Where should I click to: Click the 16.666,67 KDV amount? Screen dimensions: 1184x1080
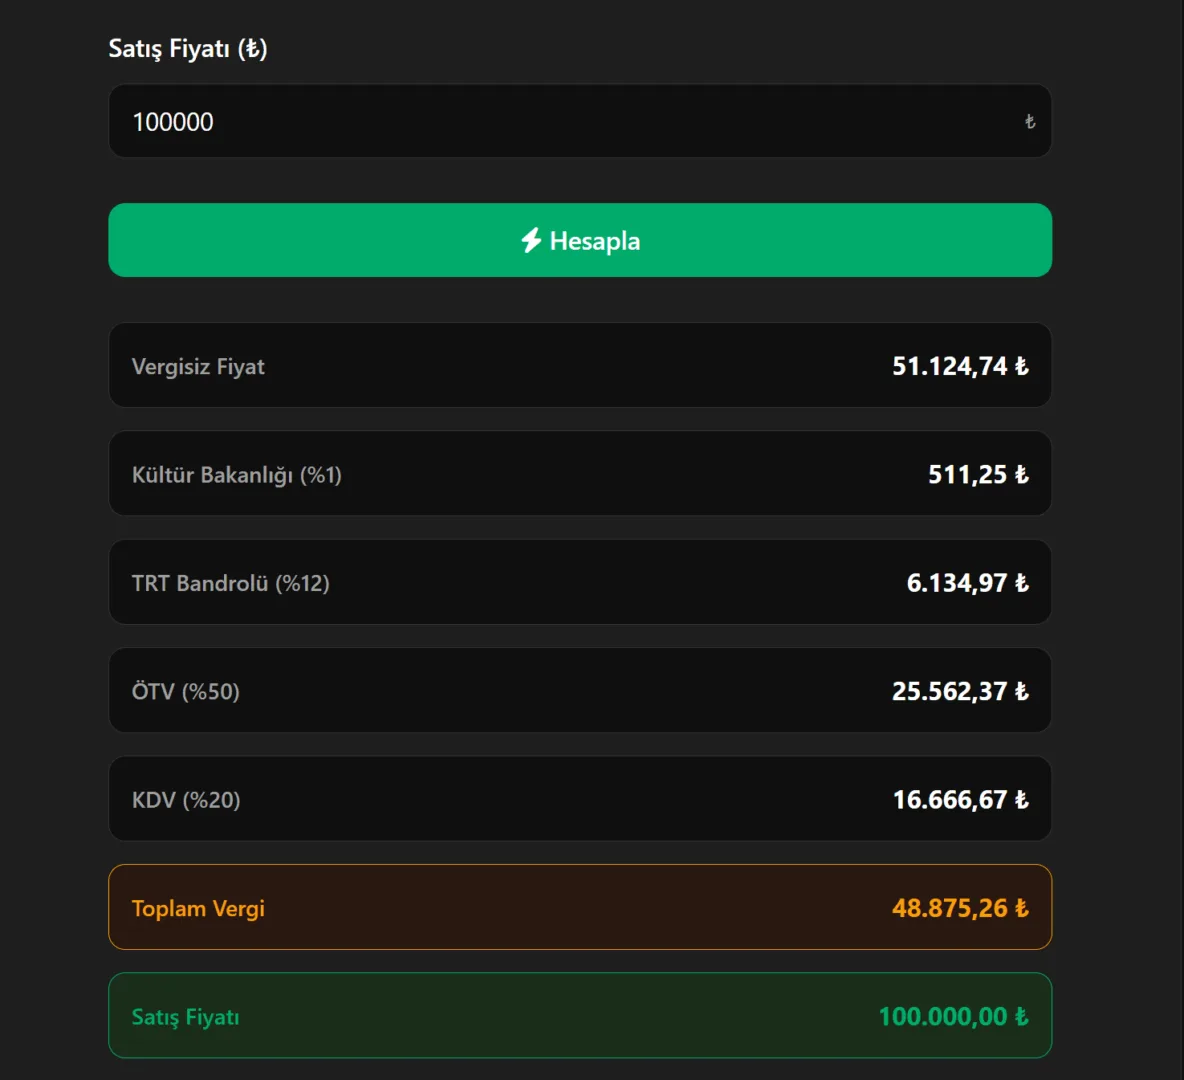click(x=950, y=800)
